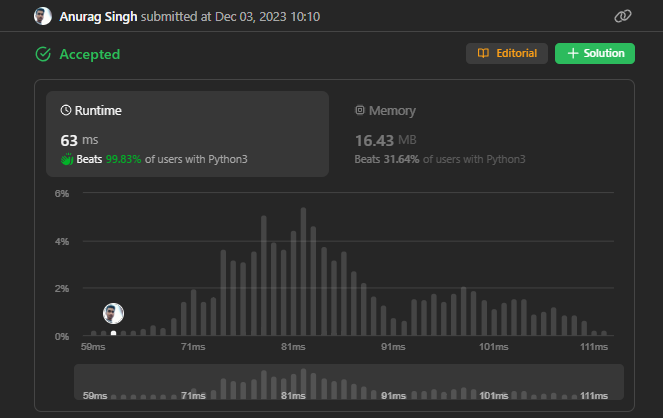Click the green Accepted checkmark icon
This screenshot has width=663, height=418.
click(x=43, y=54)
